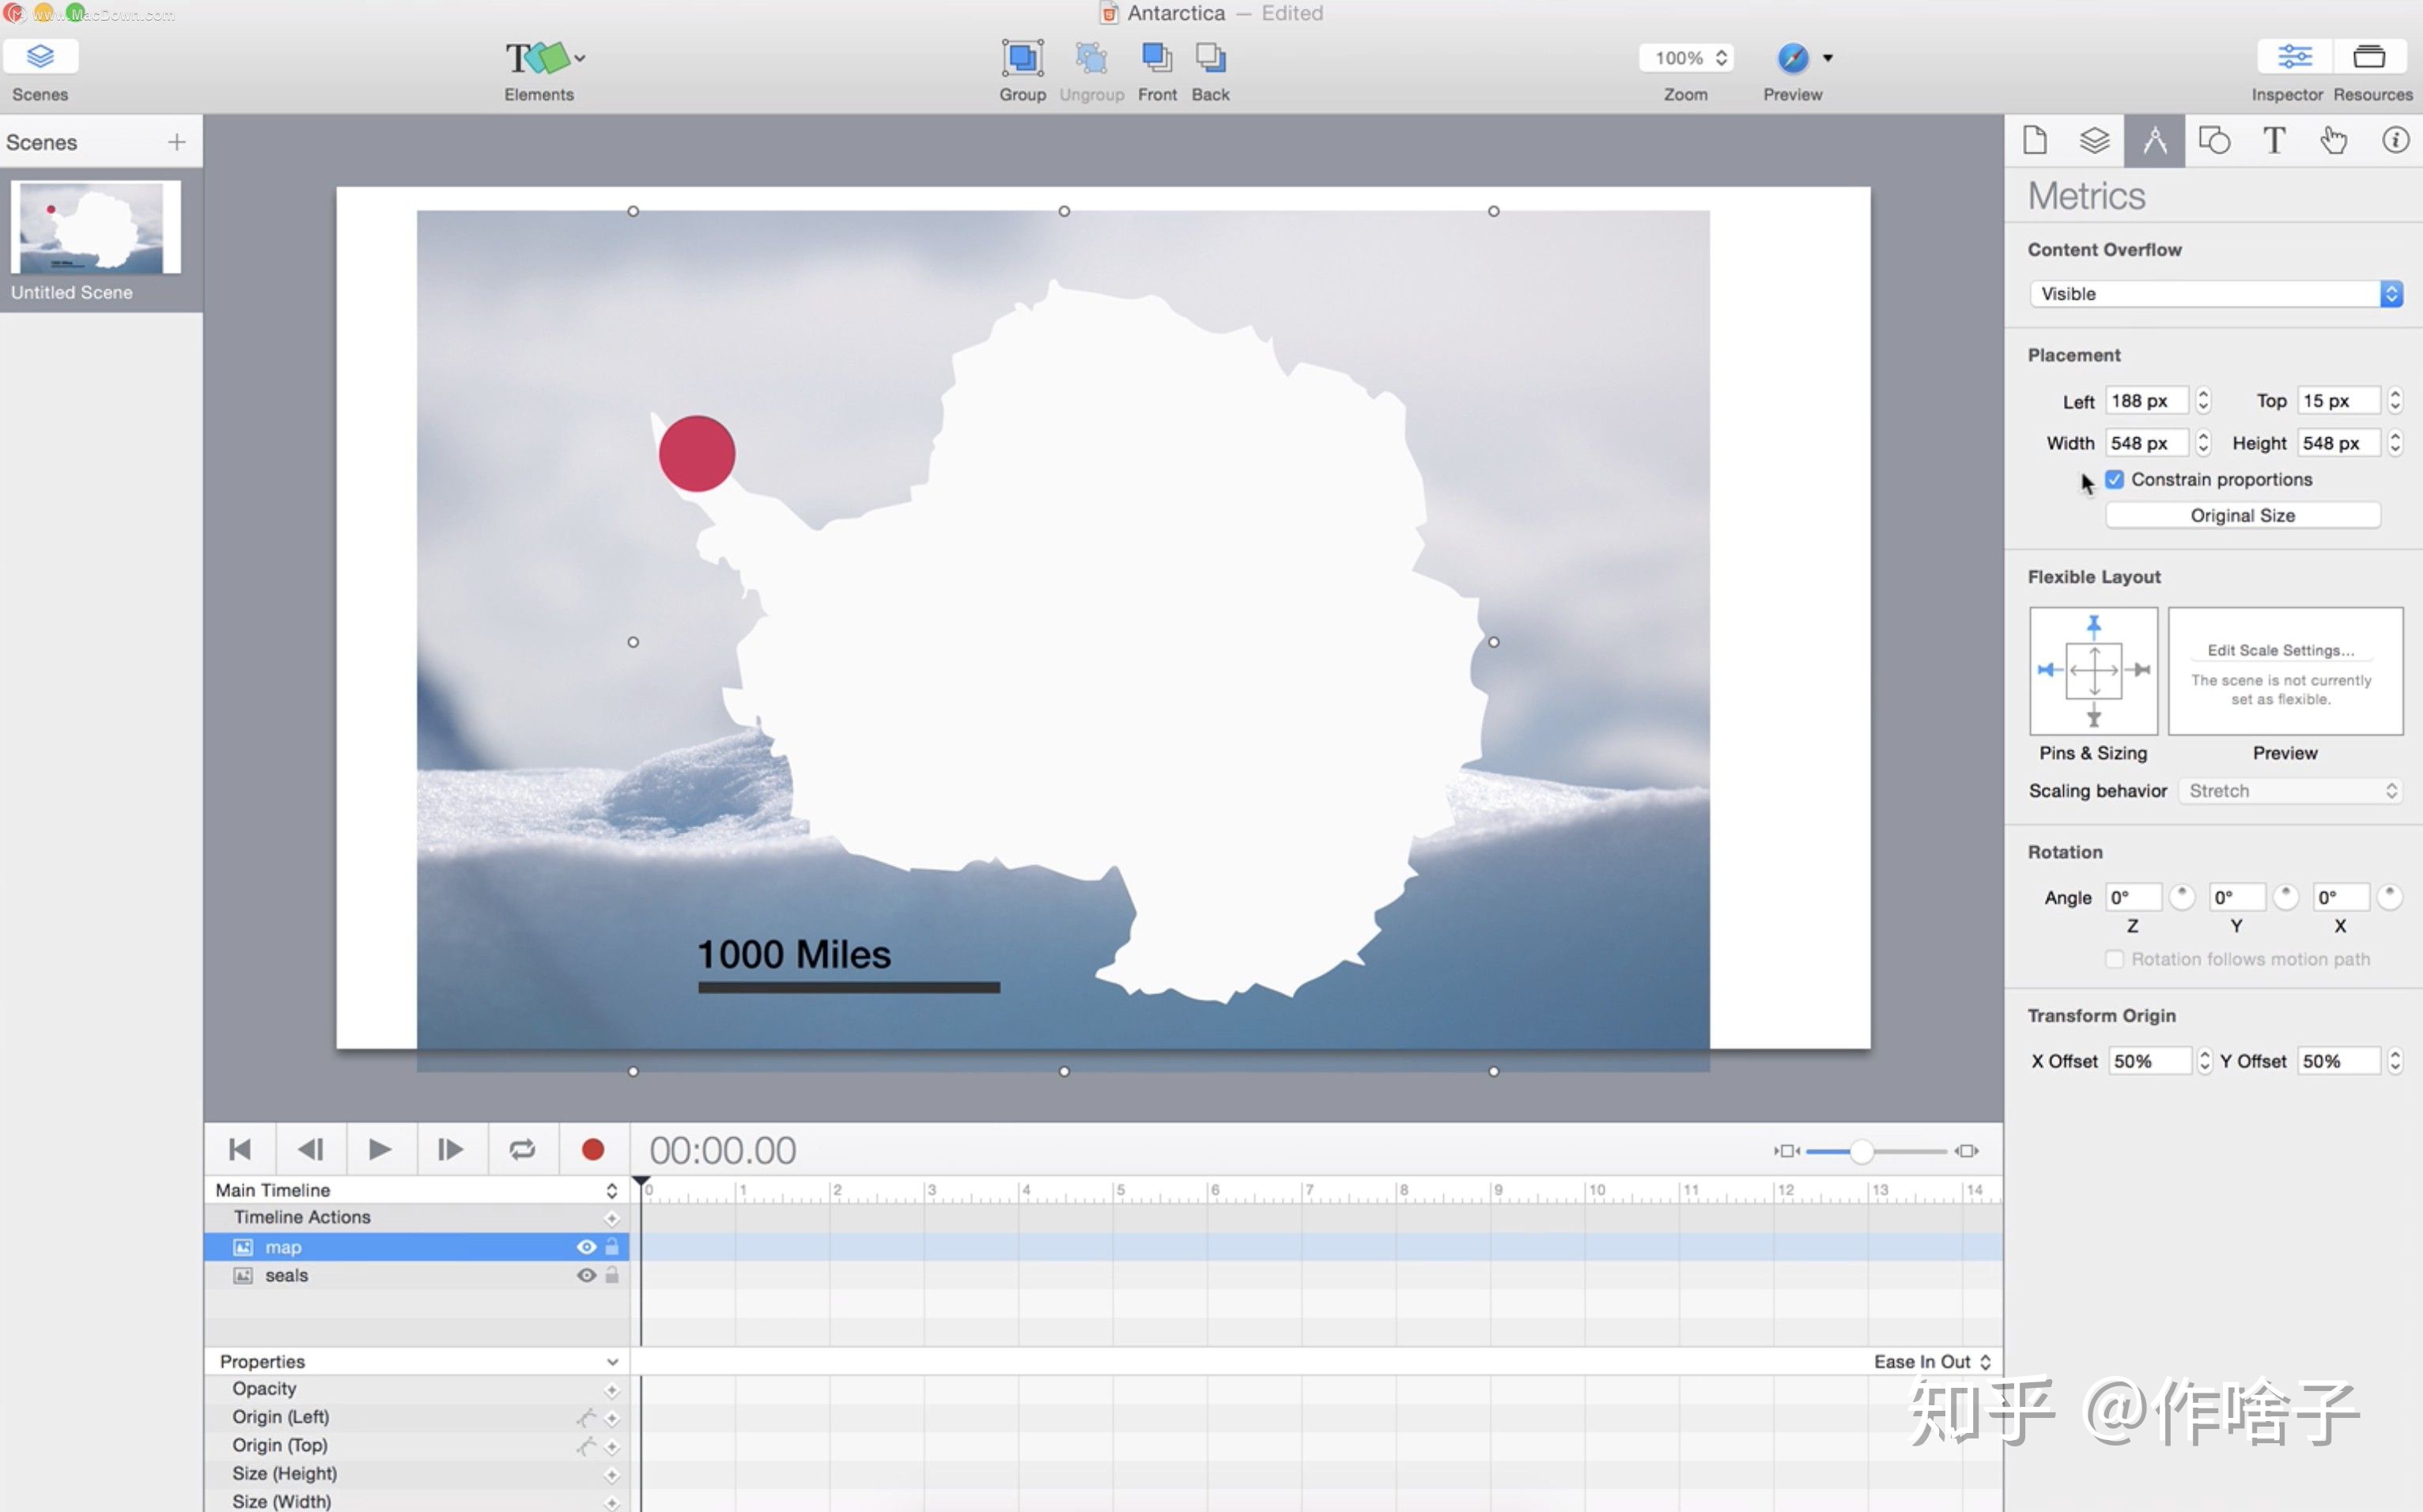Click the Top placement field
Image resolution: width=2423 pixels, height=1512 pixels.
pos(2338,401)
